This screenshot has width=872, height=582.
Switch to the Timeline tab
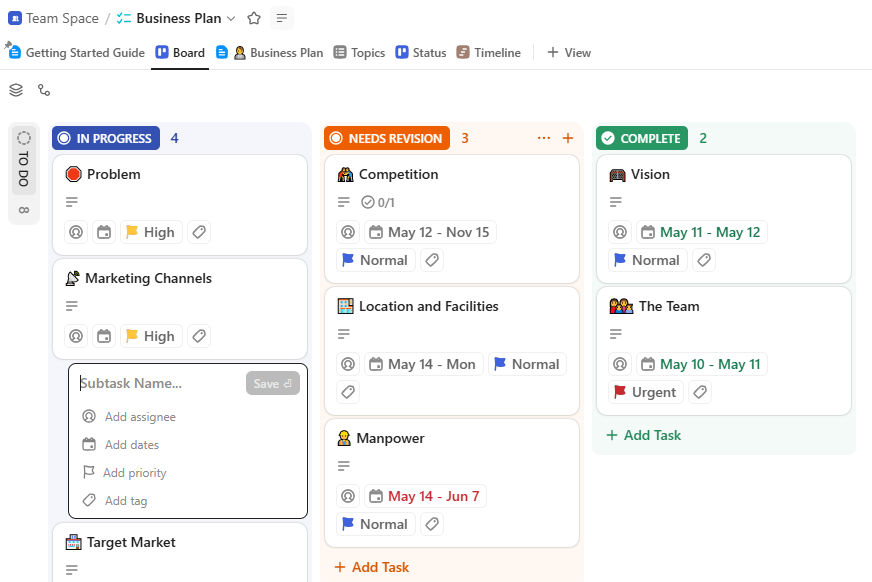[489, 52]
